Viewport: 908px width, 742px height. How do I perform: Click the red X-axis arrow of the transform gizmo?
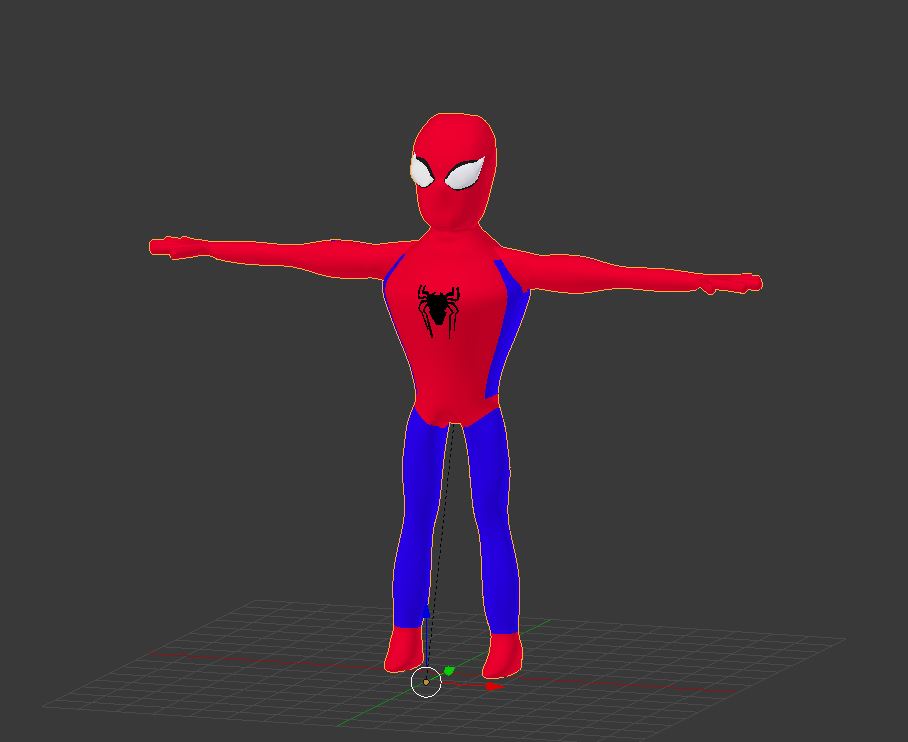pos(494,687)
